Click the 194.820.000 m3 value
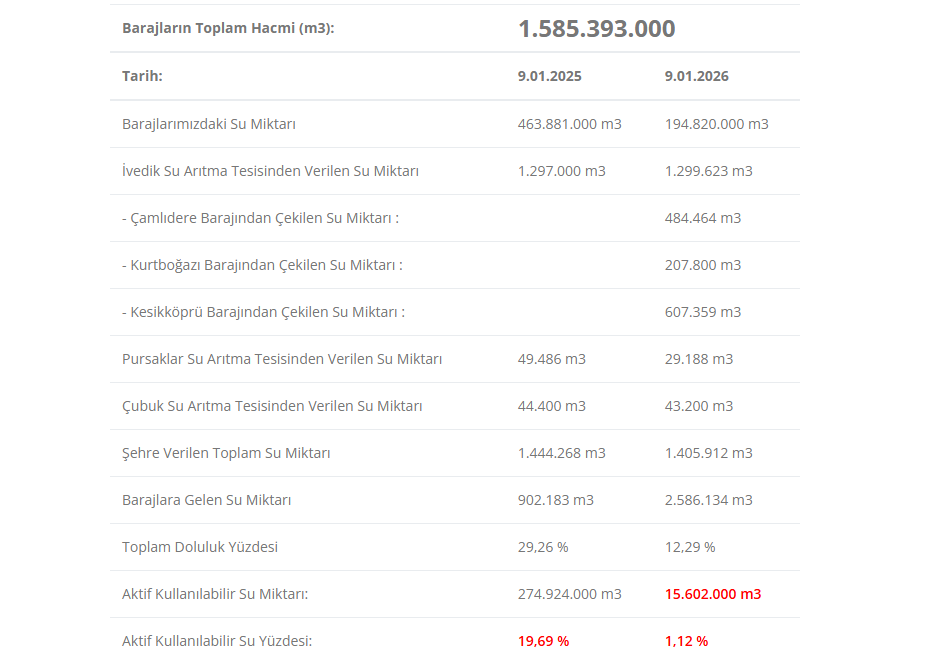935x658 pixels. click(x=716, y=124)
